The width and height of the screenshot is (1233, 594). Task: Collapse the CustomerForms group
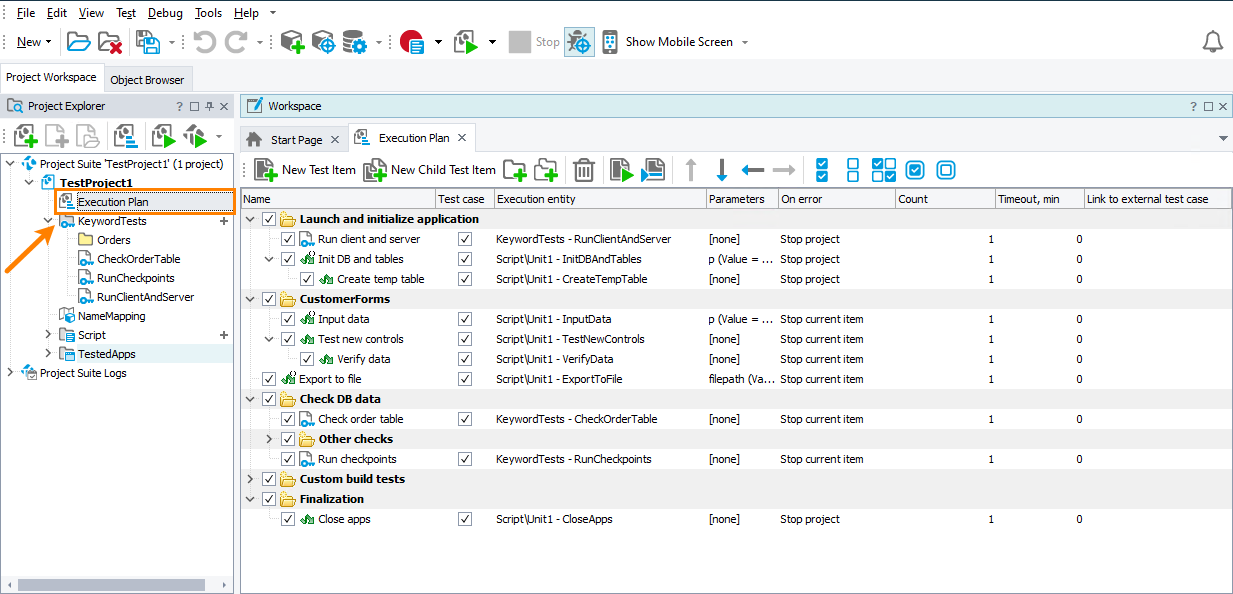[250, 298]
